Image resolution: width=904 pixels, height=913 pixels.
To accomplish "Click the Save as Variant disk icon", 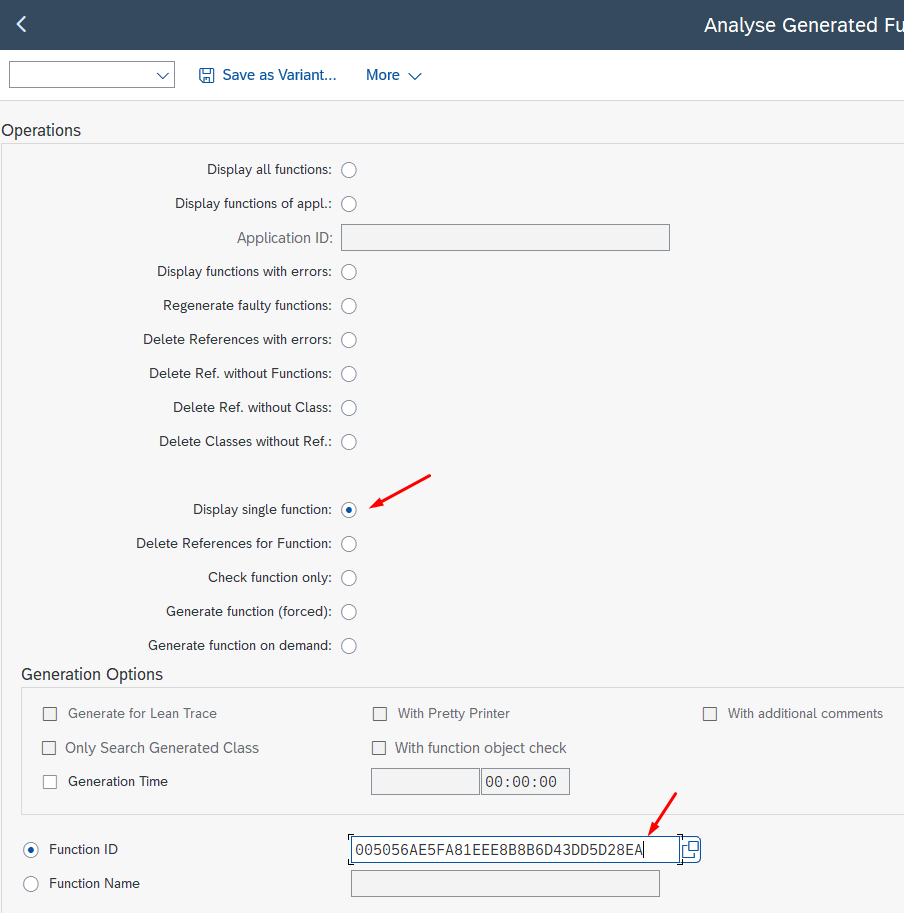I will point(207,75).
